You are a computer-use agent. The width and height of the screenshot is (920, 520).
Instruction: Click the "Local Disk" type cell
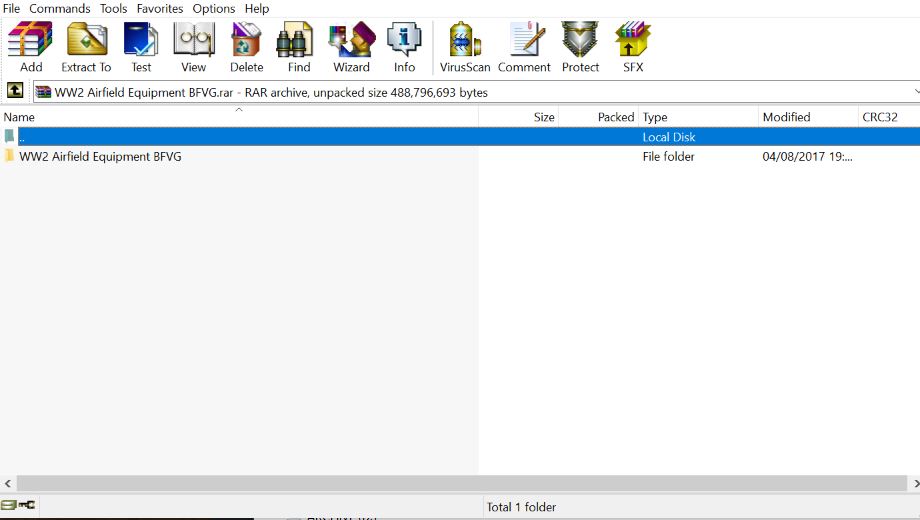pos(669,137)
